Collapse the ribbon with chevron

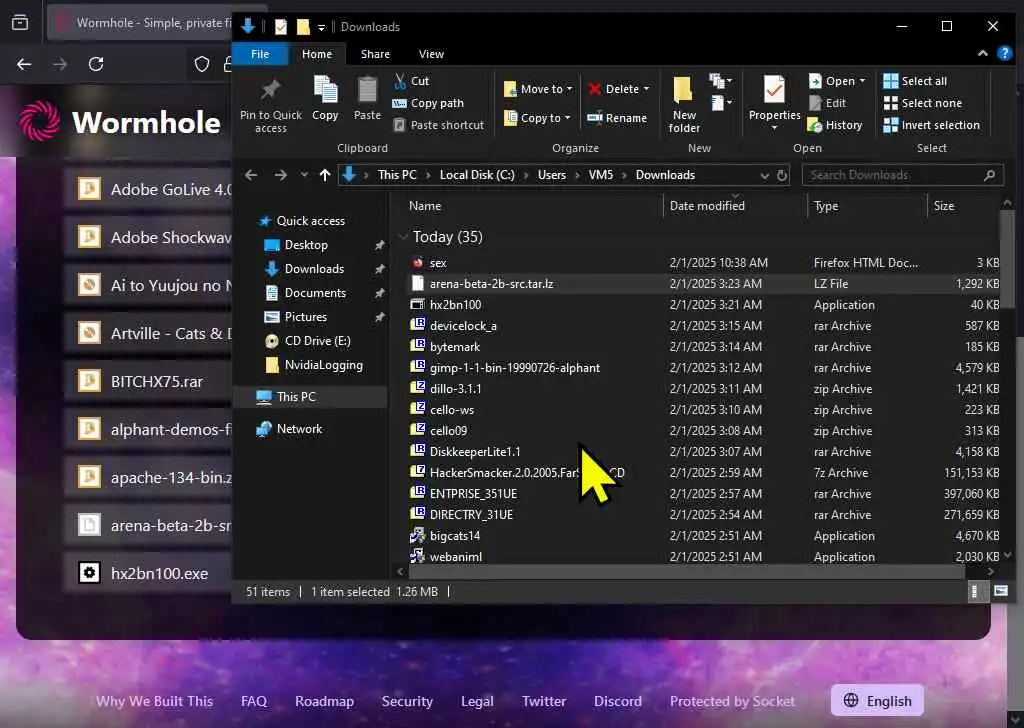982,54
